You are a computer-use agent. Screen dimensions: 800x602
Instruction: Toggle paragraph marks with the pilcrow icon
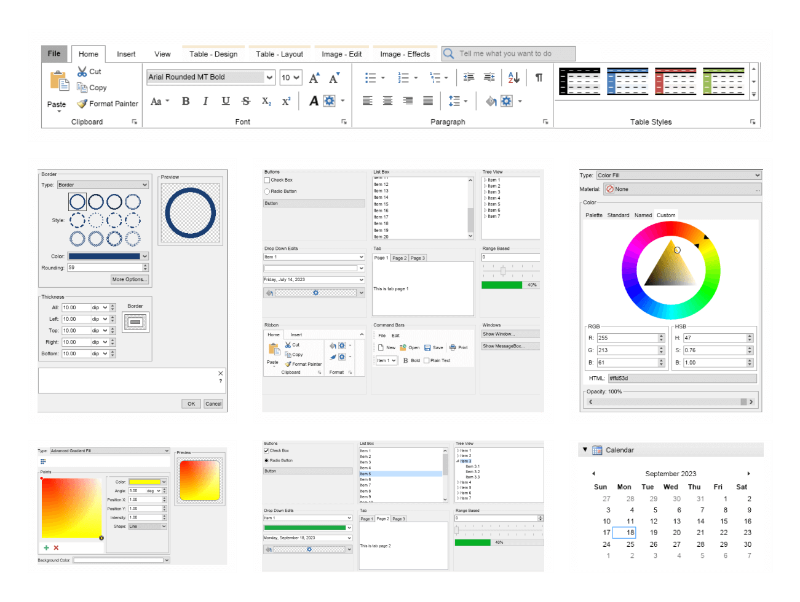pos(539,78)
